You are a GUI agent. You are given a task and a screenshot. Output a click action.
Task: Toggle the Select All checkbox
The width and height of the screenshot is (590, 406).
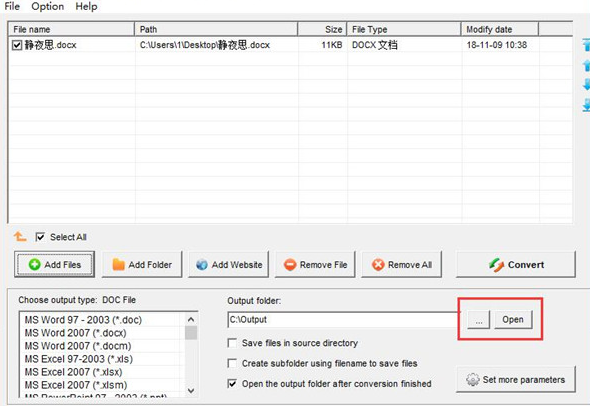[x=40, y=237]
